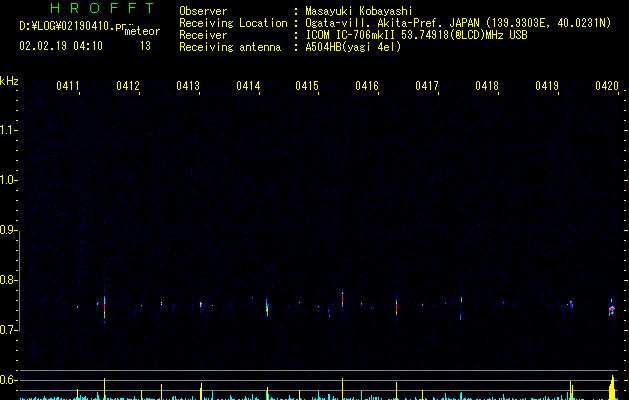
Task: Click the Receiving antenna label
Action: [x=230, y=47]
